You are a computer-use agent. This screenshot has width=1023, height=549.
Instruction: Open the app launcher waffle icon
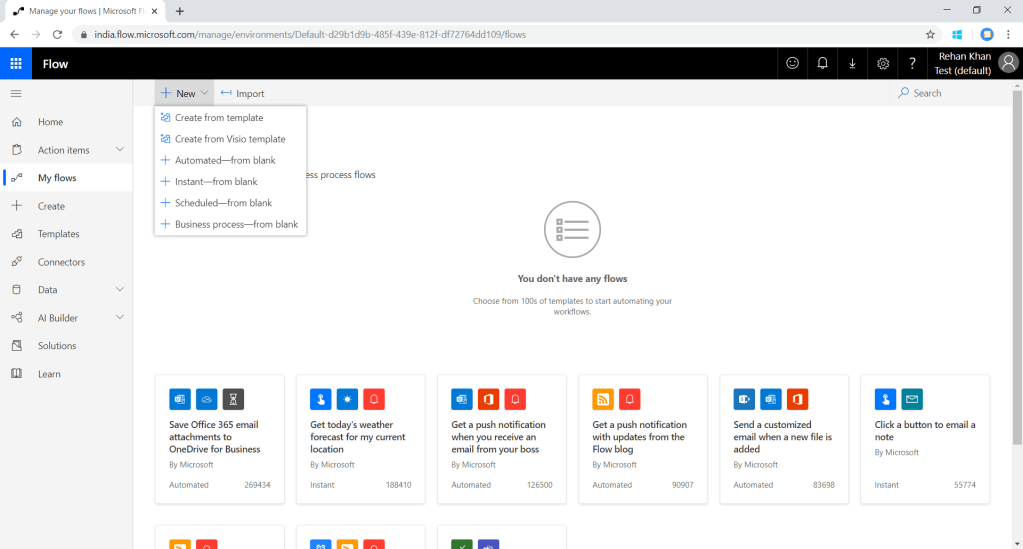click(16, 64)
